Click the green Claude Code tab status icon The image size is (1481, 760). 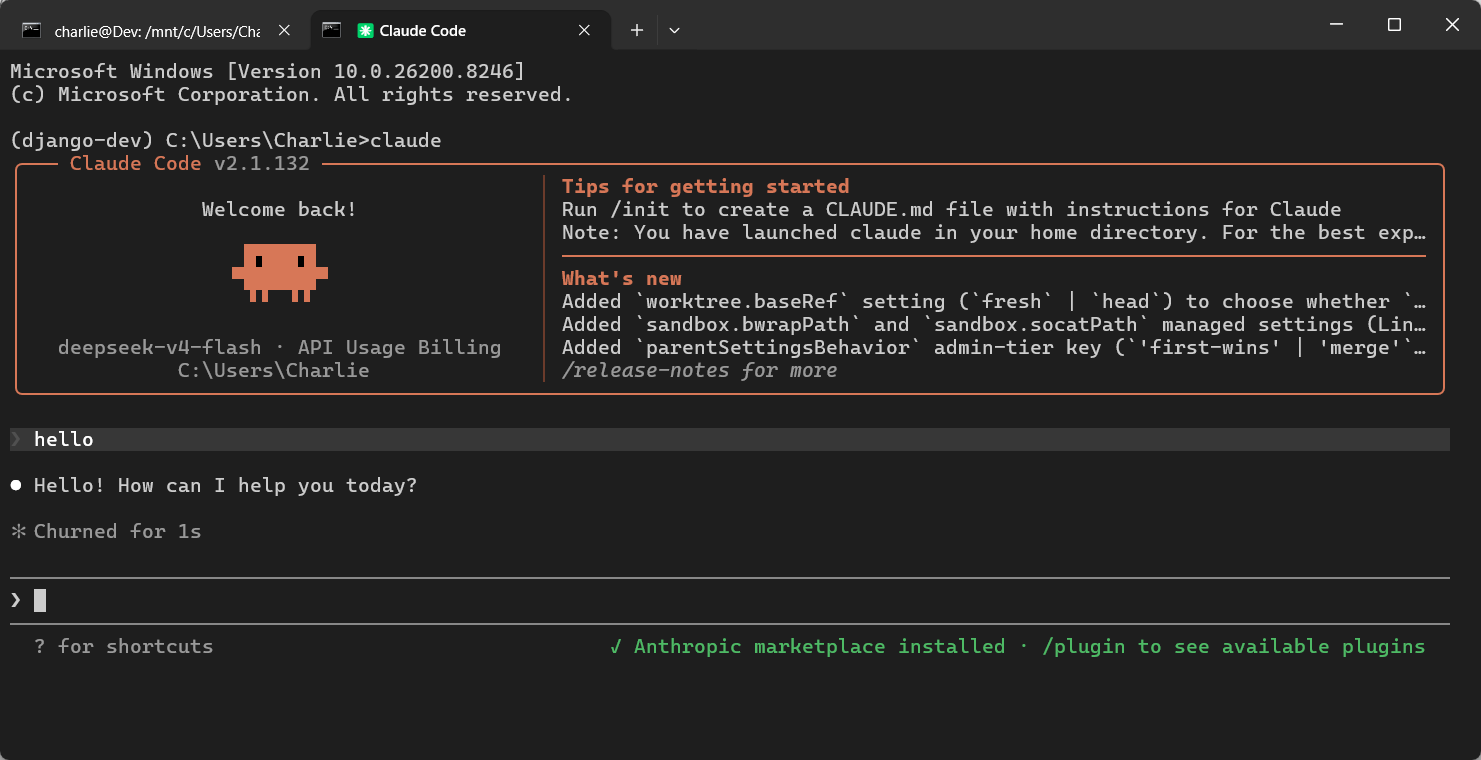click(x=365, y=31)
